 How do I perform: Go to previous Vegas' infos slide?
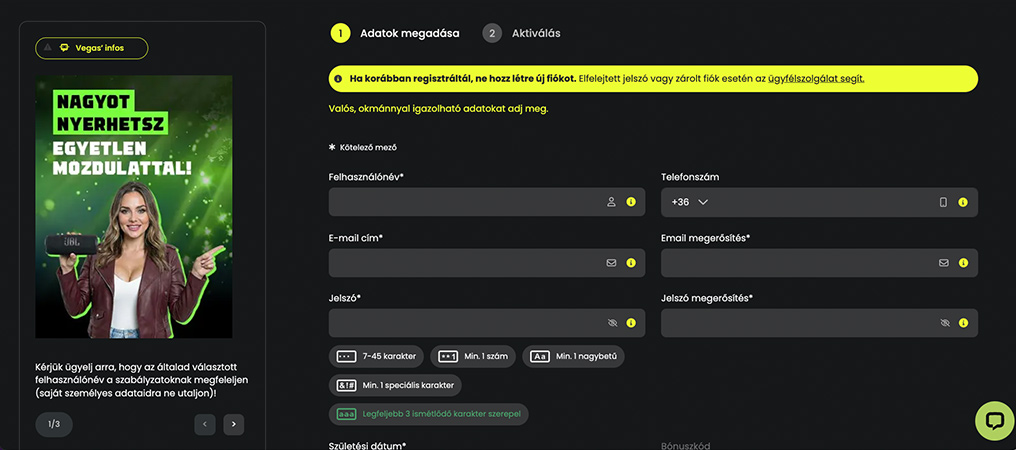coord(205,425)
